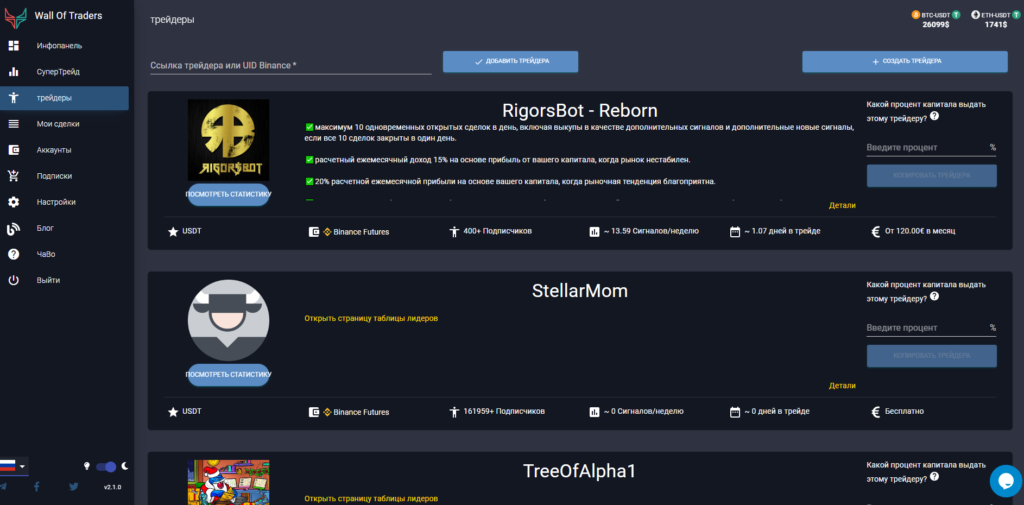The height and width of the screenshot is (505, 1024).
Task: Click the RigorsBot logo thumbnail
Action: pyautogui.click(x=228, y=140)
